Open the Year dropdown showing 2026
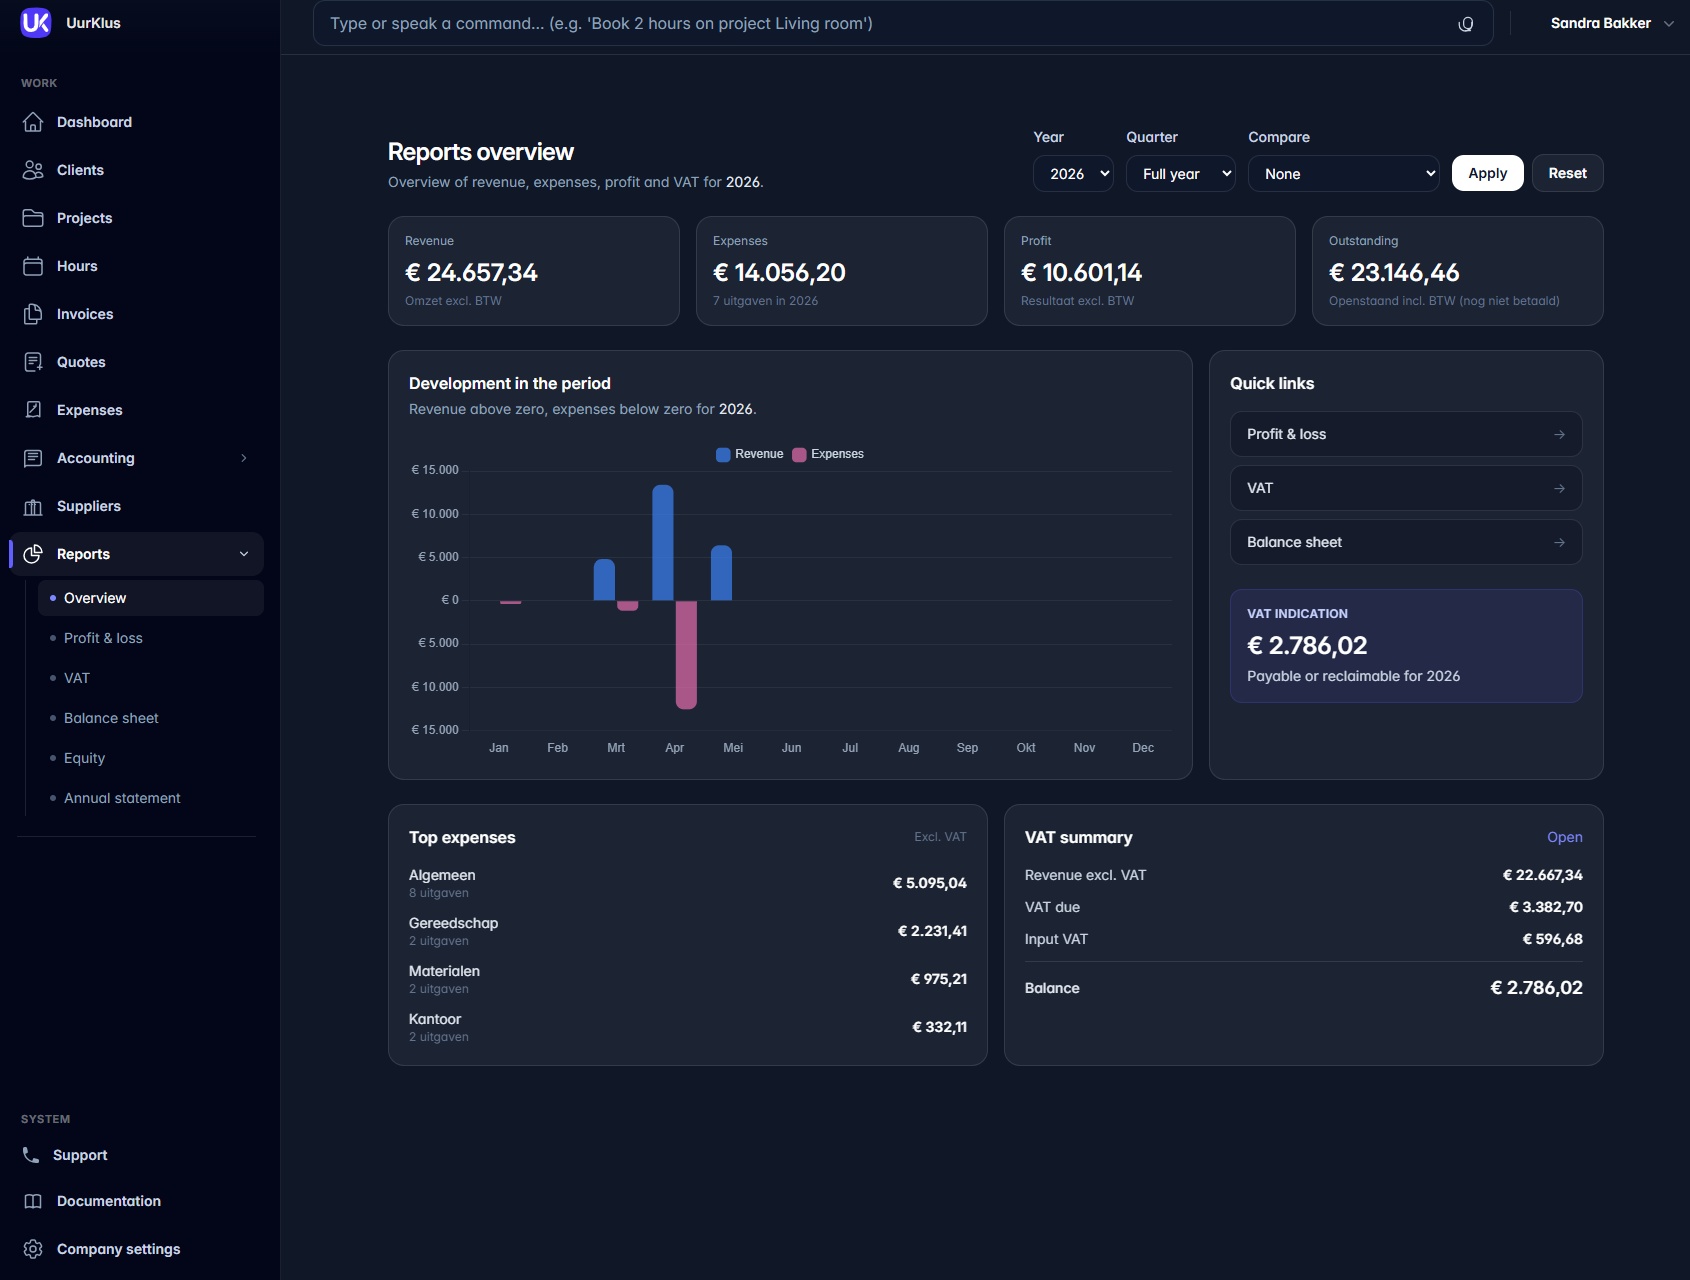The width and height of the screenshot is (1690, 1280). (1073, 173)
